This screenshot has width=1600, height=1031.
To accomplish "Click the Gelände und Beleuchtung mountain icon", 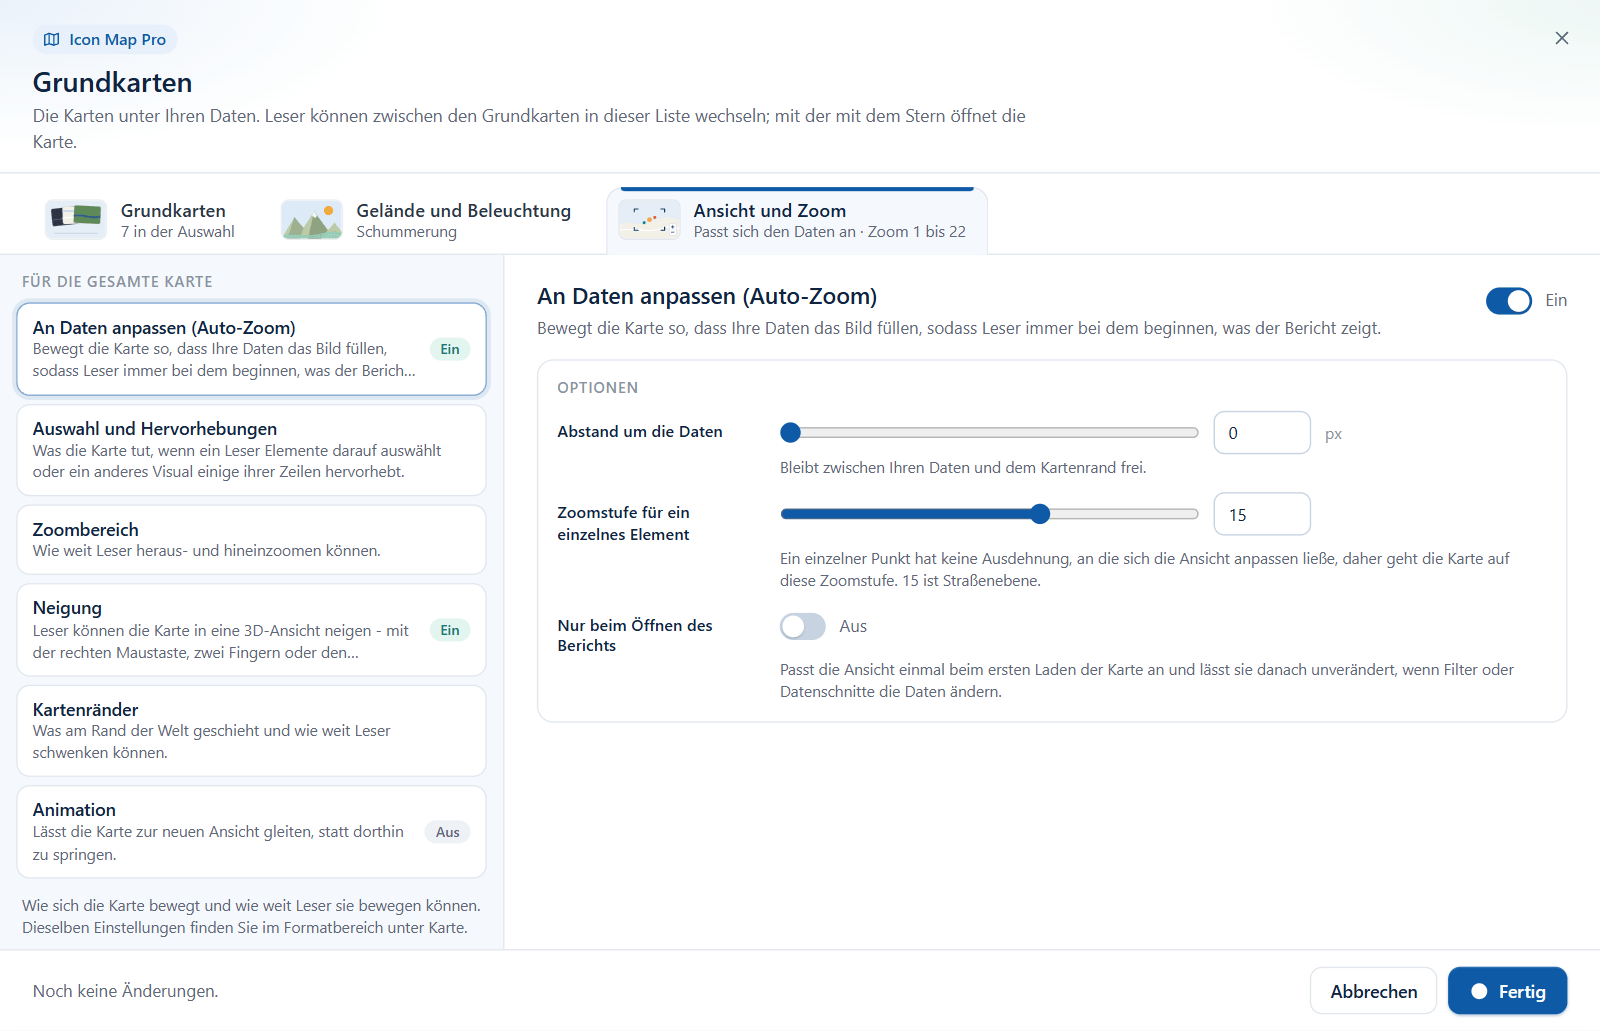I will (312, 219).
